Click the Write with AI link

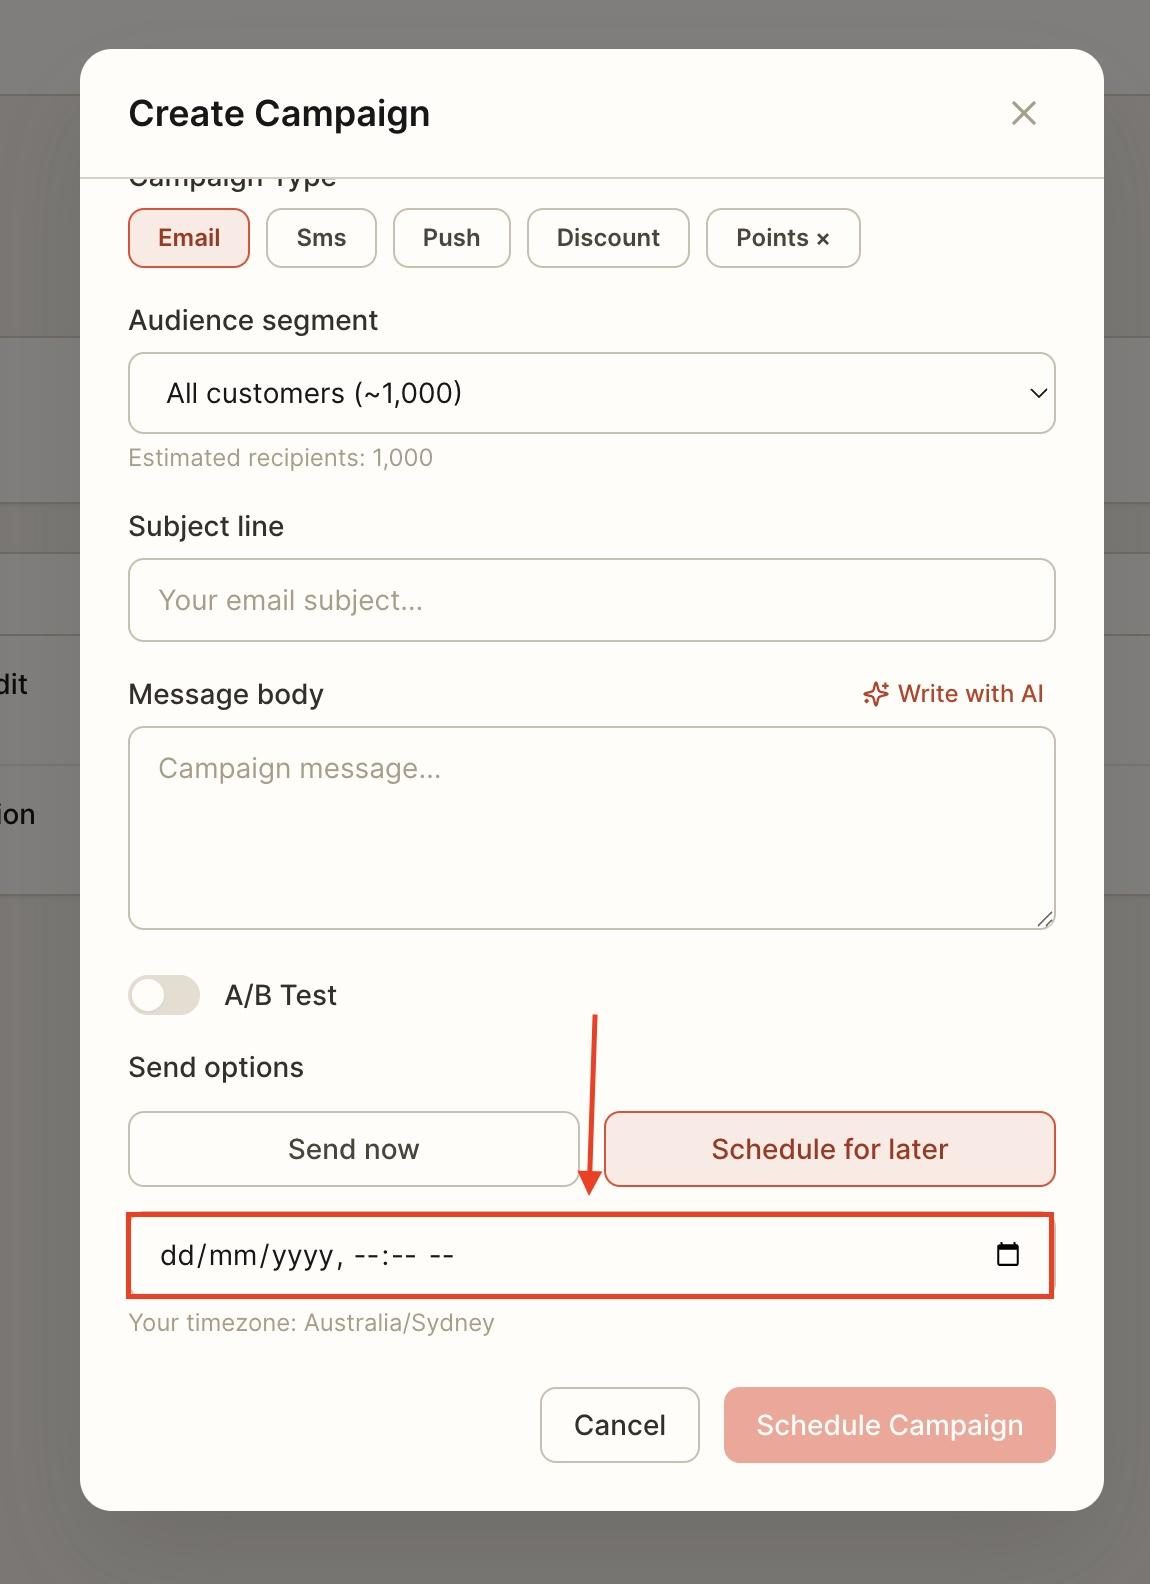953,694
